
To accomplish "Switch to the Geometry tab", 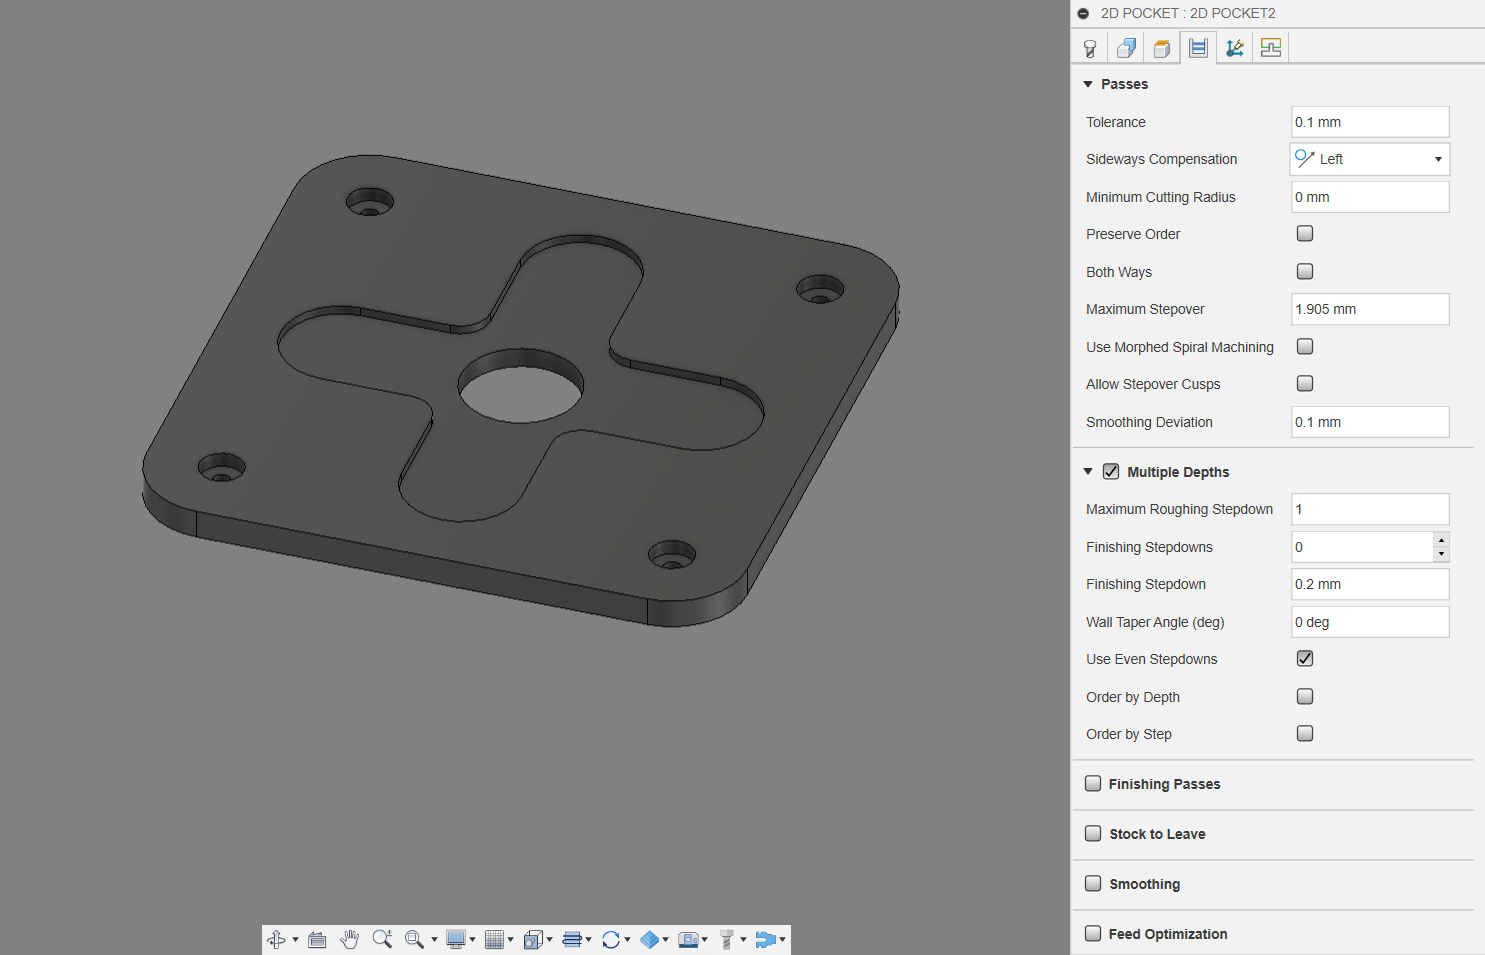I will (1126, 48).
